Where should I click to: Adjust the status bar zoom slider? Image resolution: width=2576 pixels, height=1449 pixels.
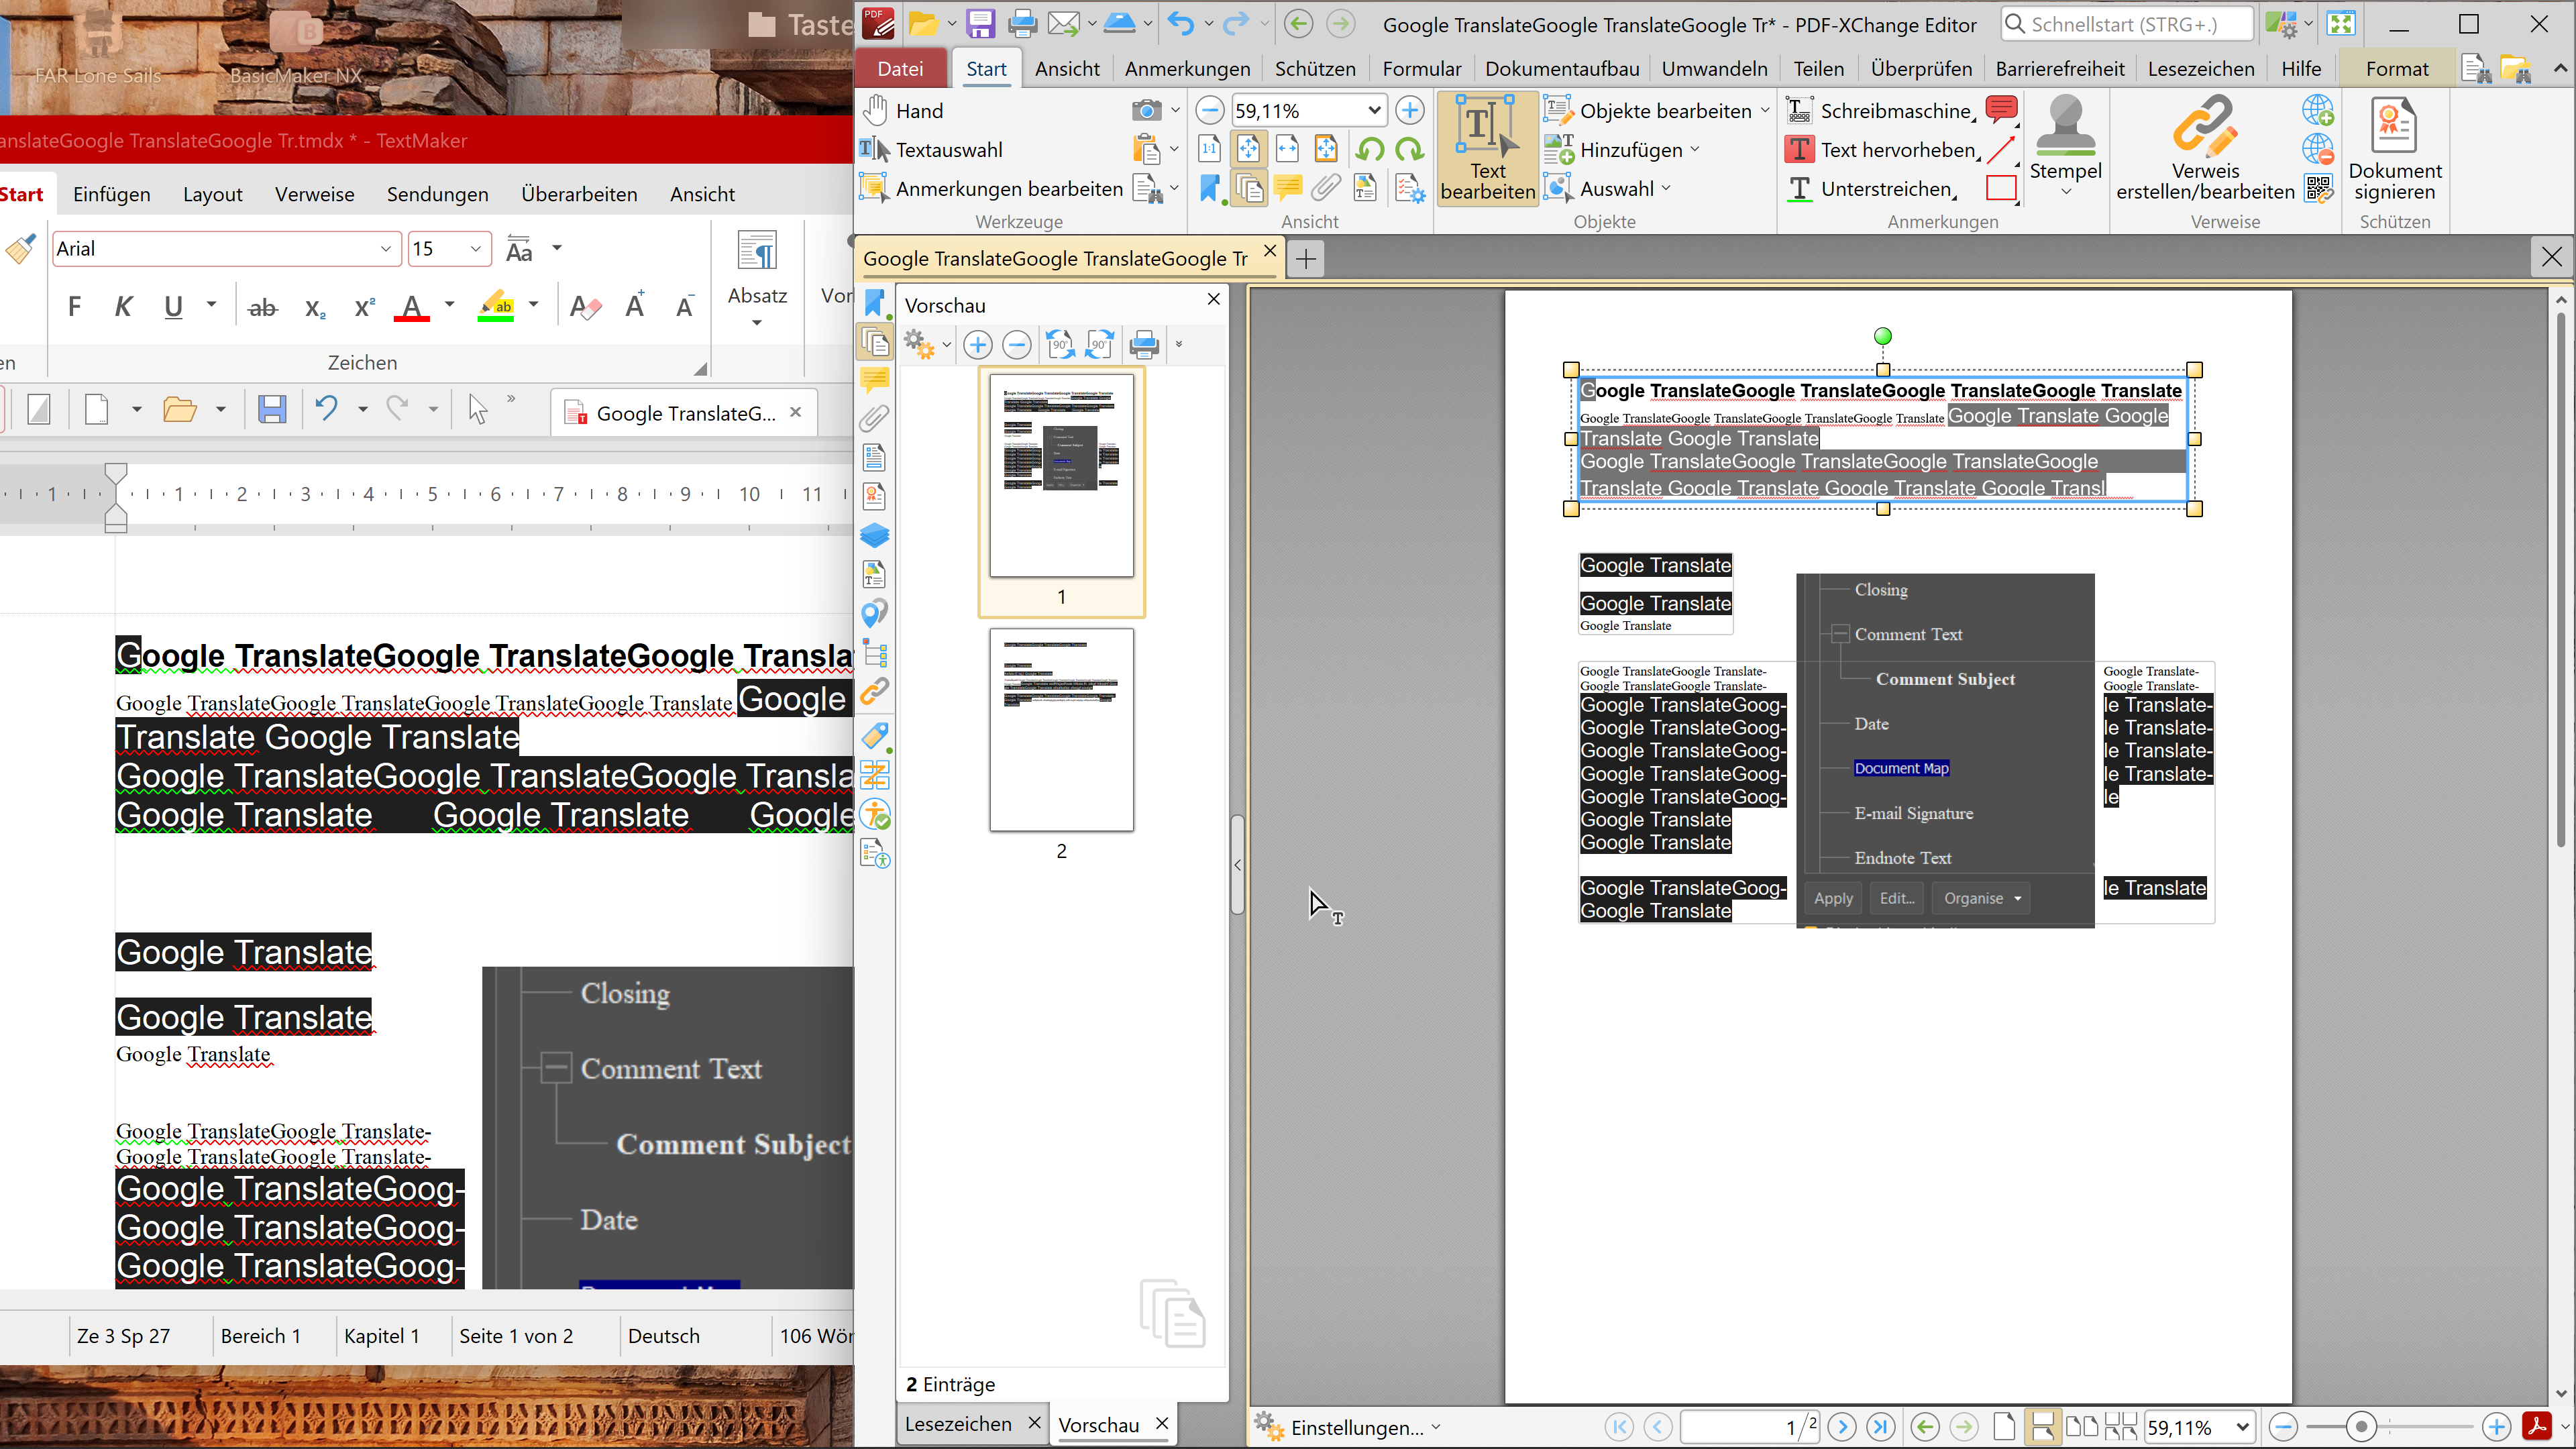(x=2361, y=1428)
